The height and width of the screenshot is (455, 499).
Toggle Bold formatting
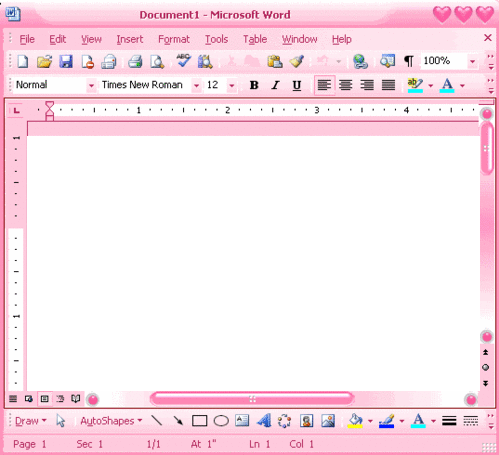254,85
